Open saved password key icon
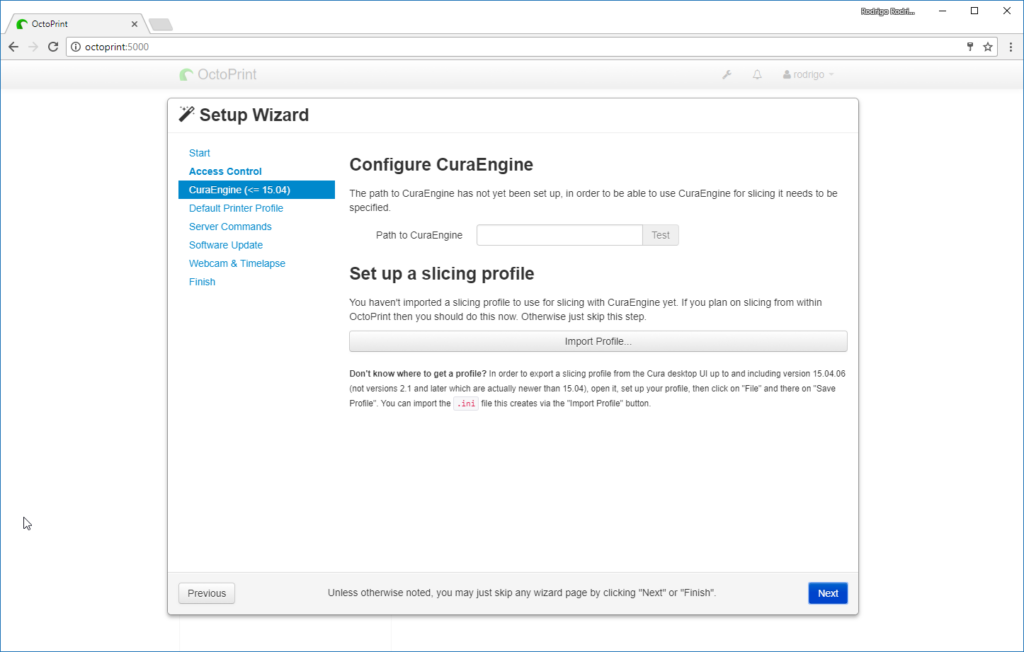The image size is (1024, 652). click(x=970, y=46)
